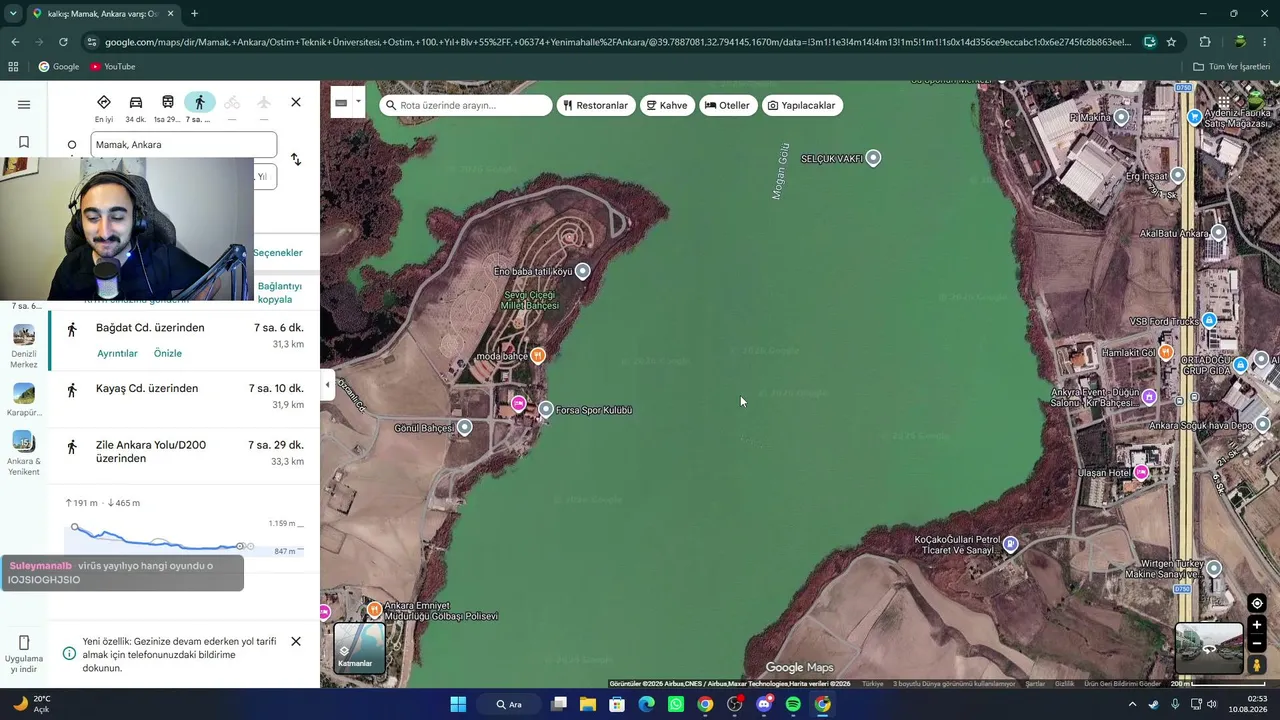The width and height of the screenshot is (1280, 720).
Task: Click the Ankyra Event Düğün Salonu pin
Action: (1149, 397)
